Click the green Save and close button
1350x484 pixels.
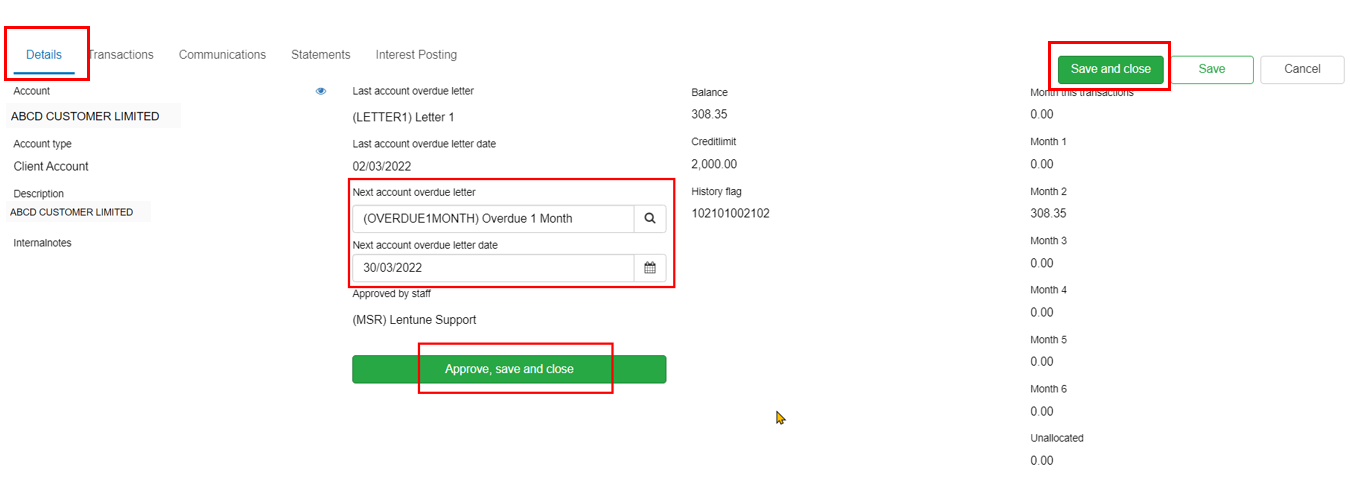coord(1111,69)
